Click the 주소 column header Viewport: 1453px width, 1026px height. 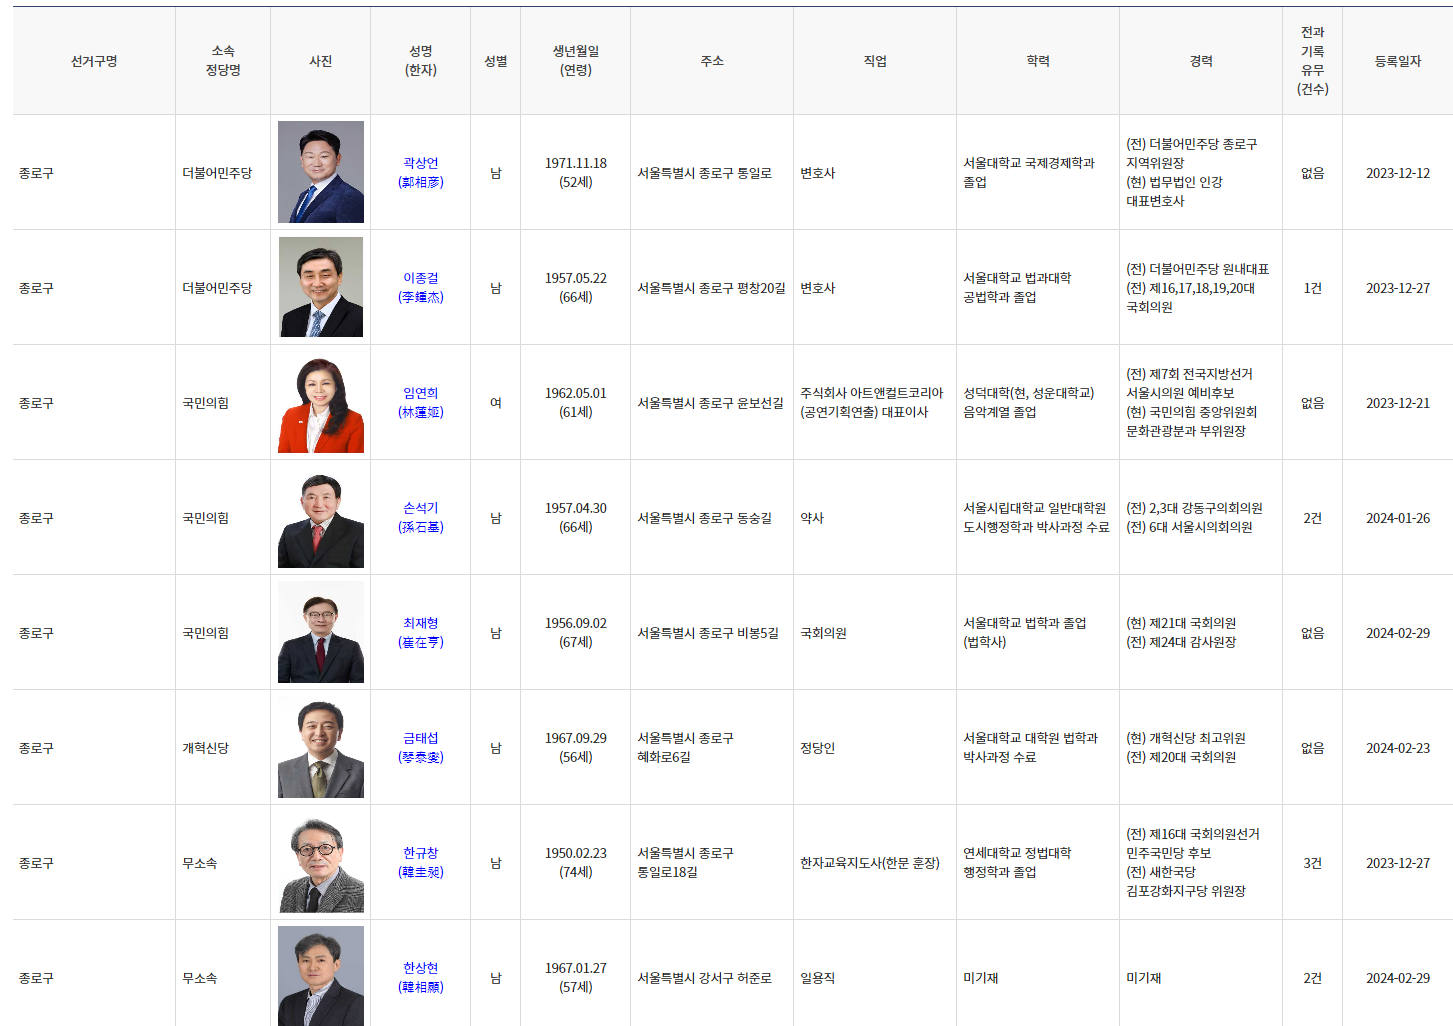tap(712, 61)
